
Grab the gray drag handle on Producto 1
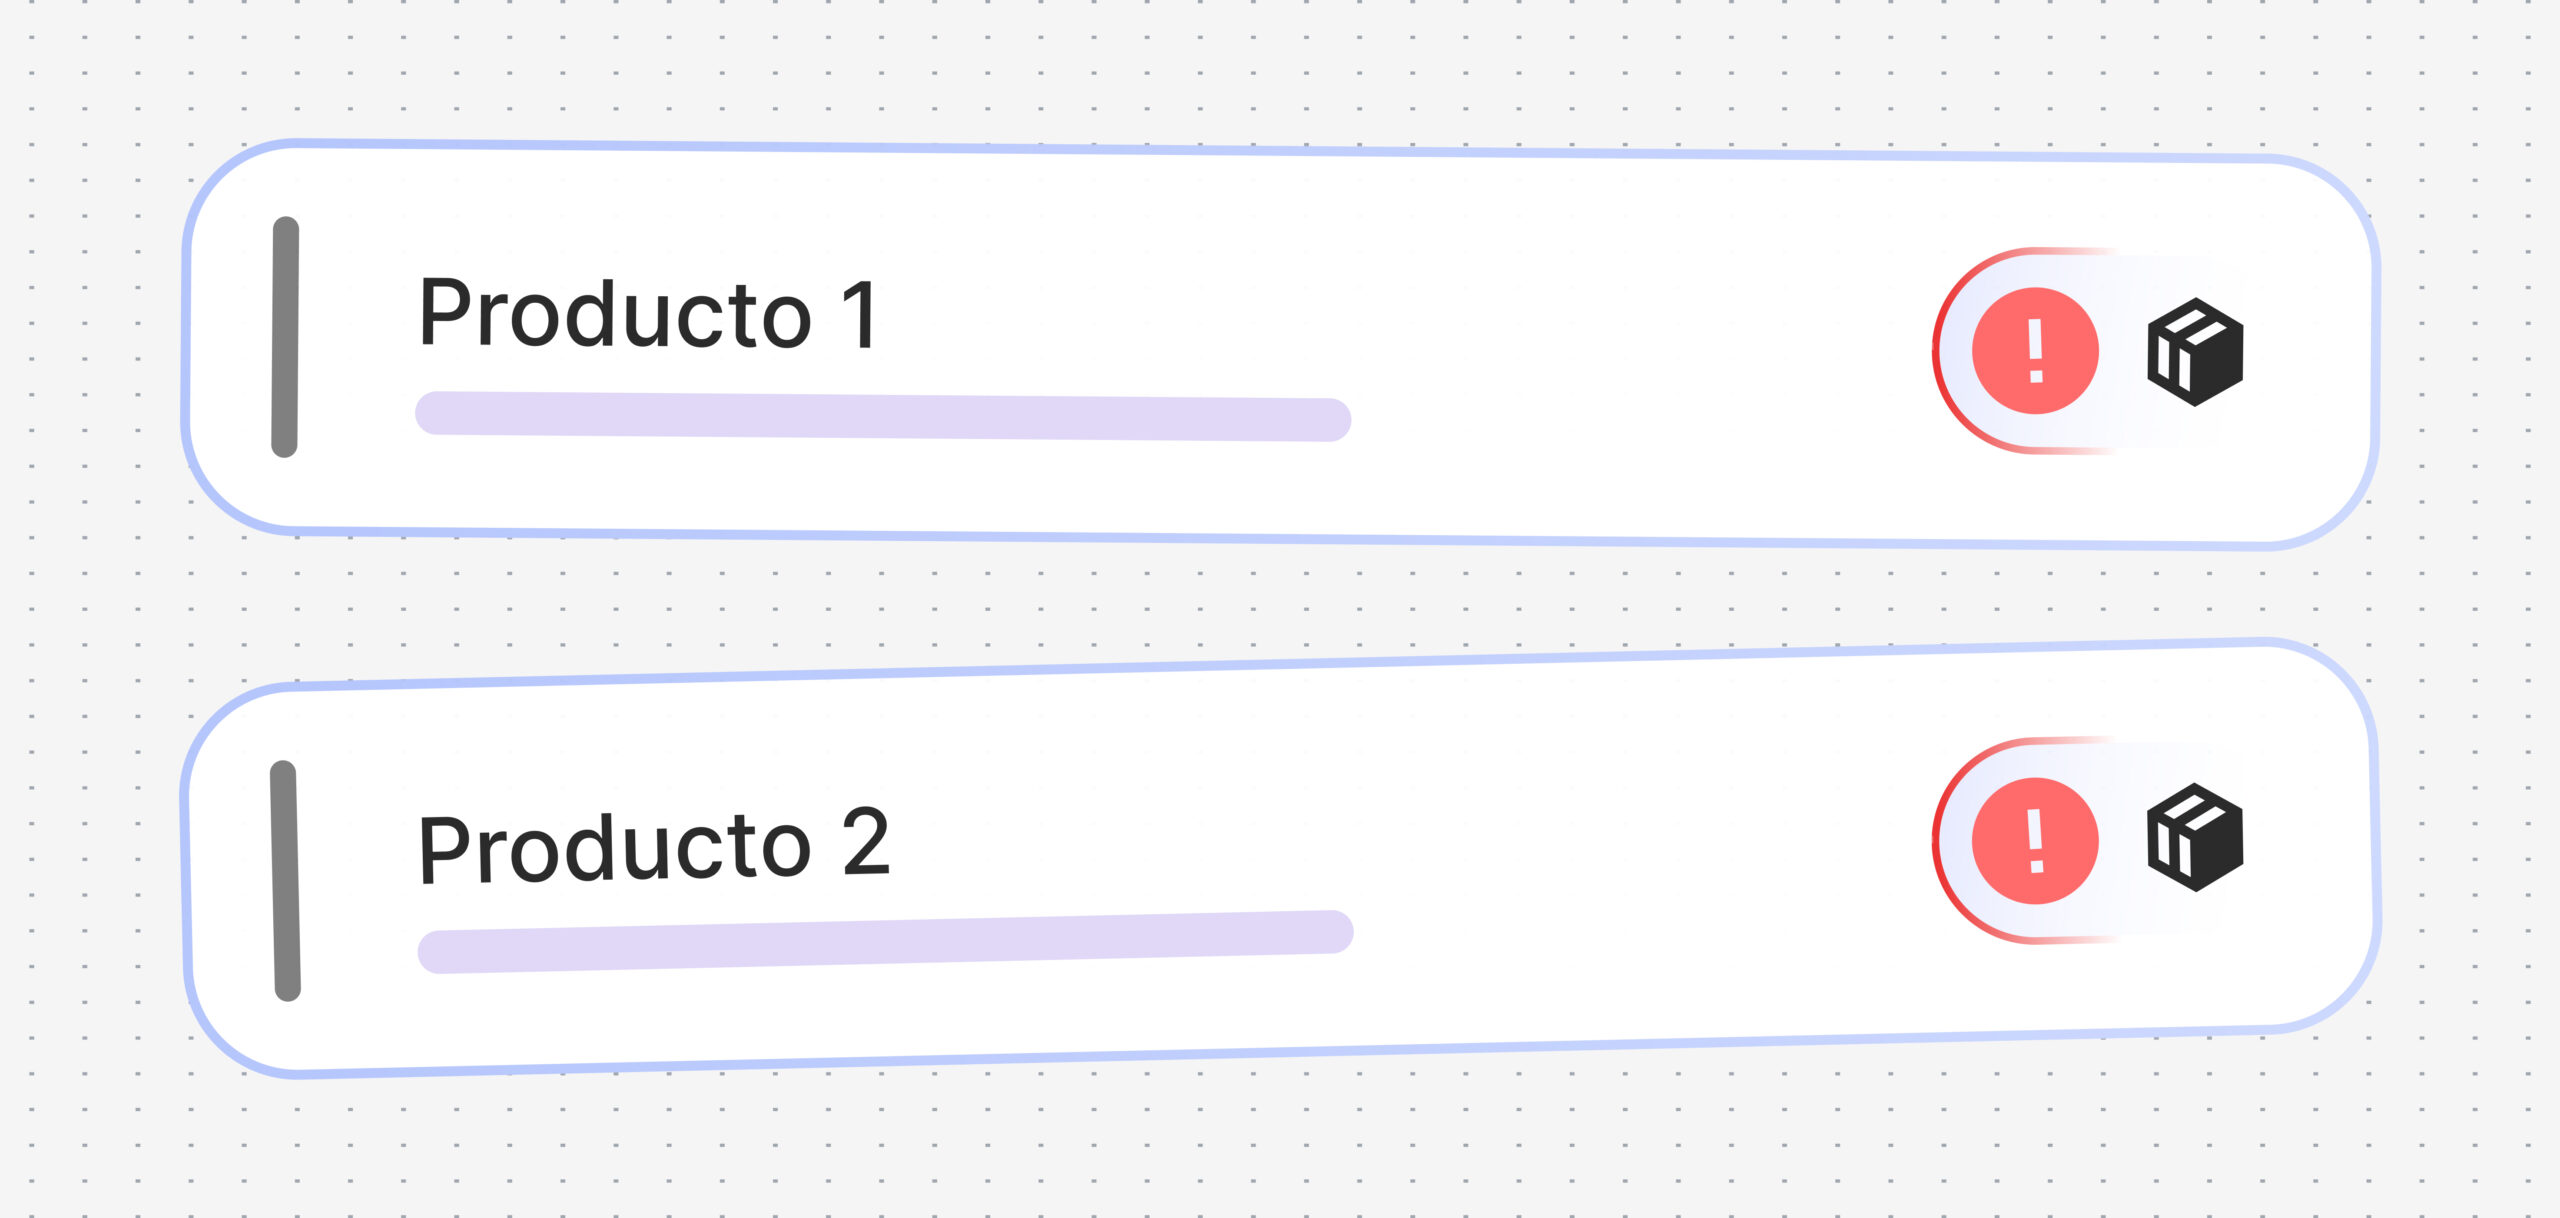tap(285, 337)
